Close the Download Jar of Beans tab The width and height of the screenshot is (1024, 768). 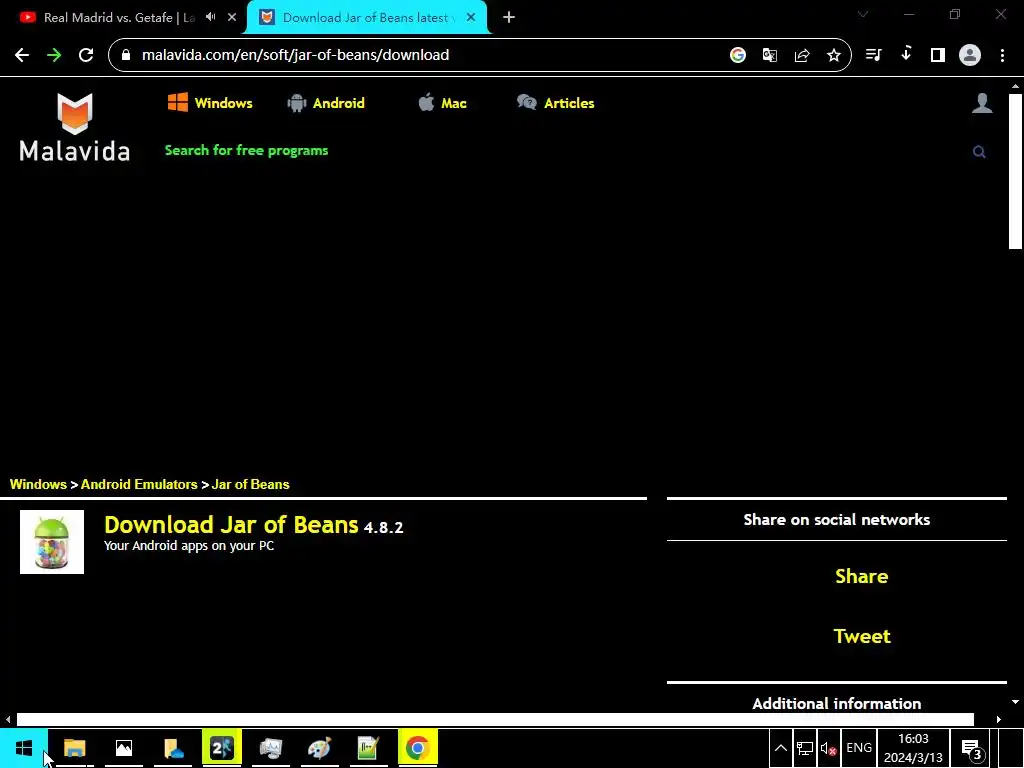[471, 18]
